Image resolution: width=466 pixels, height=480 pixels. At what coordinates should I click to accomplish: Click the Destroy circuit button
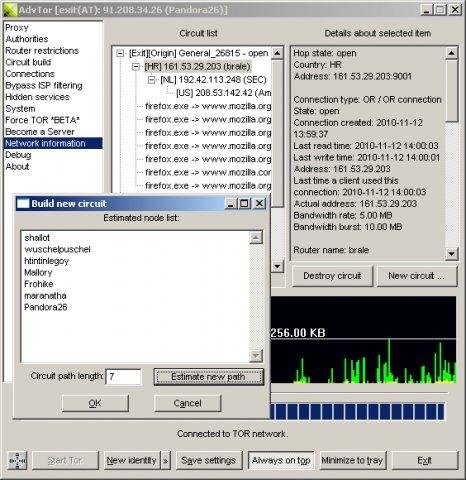(x=332, y=276)
